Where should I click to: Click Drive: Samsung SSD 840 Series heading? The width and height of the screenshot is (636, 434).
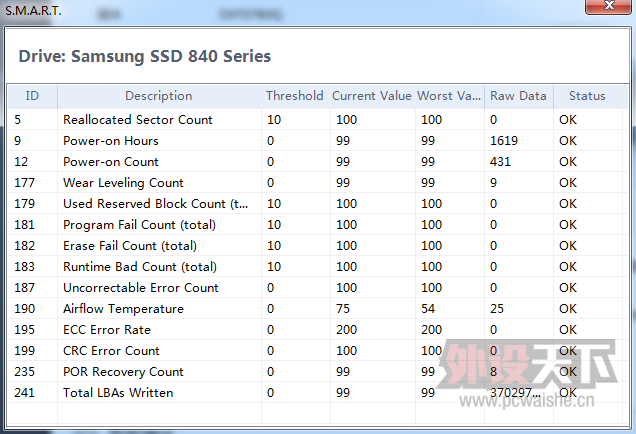[145, 56]
